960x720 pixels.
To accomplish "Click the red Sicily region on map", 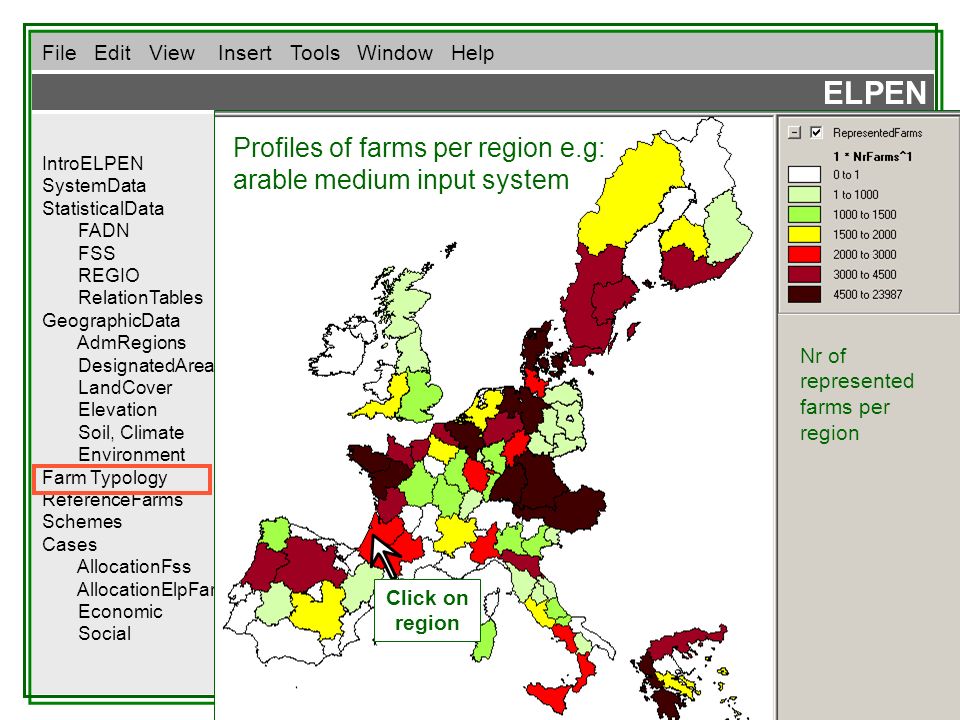I will pyautogui.click(x=550, y=697).
